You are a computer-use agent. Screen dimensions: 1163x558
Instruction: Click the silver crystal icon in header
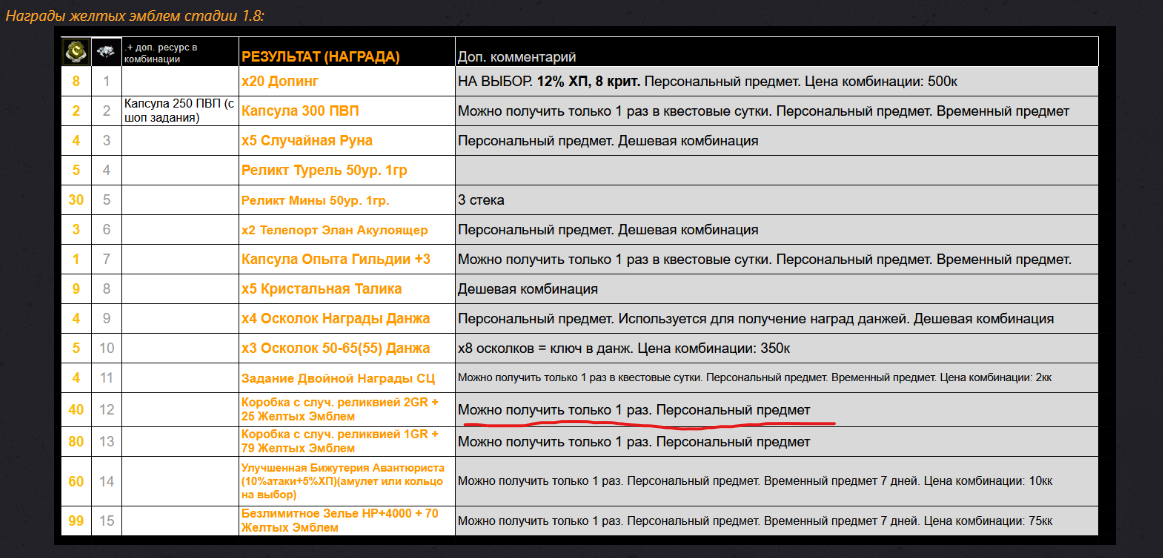106,51
